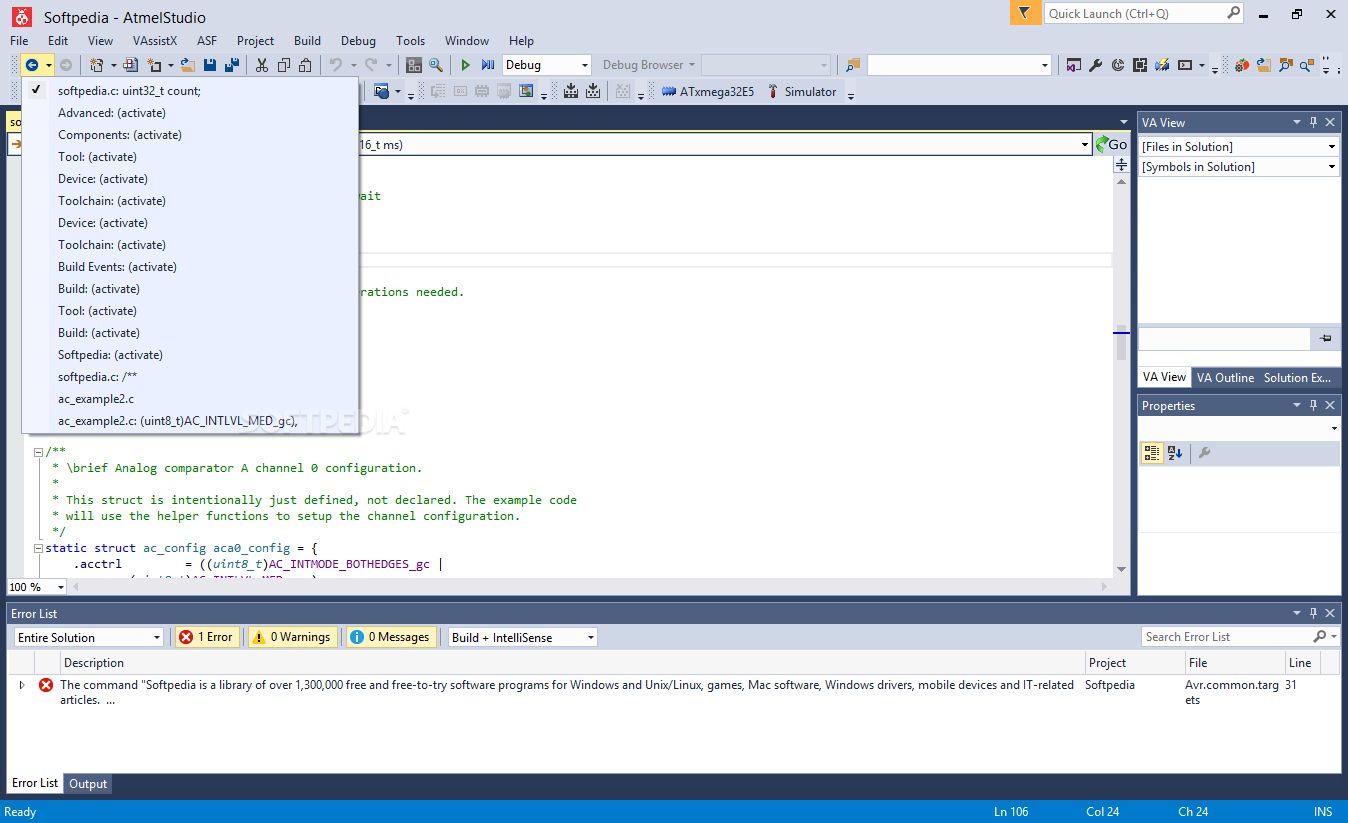Viewport: 1348px width, 823px height.
Task: Click the Copy icon in toolbar
Action: pyautogui.click(x=284, y=65)
